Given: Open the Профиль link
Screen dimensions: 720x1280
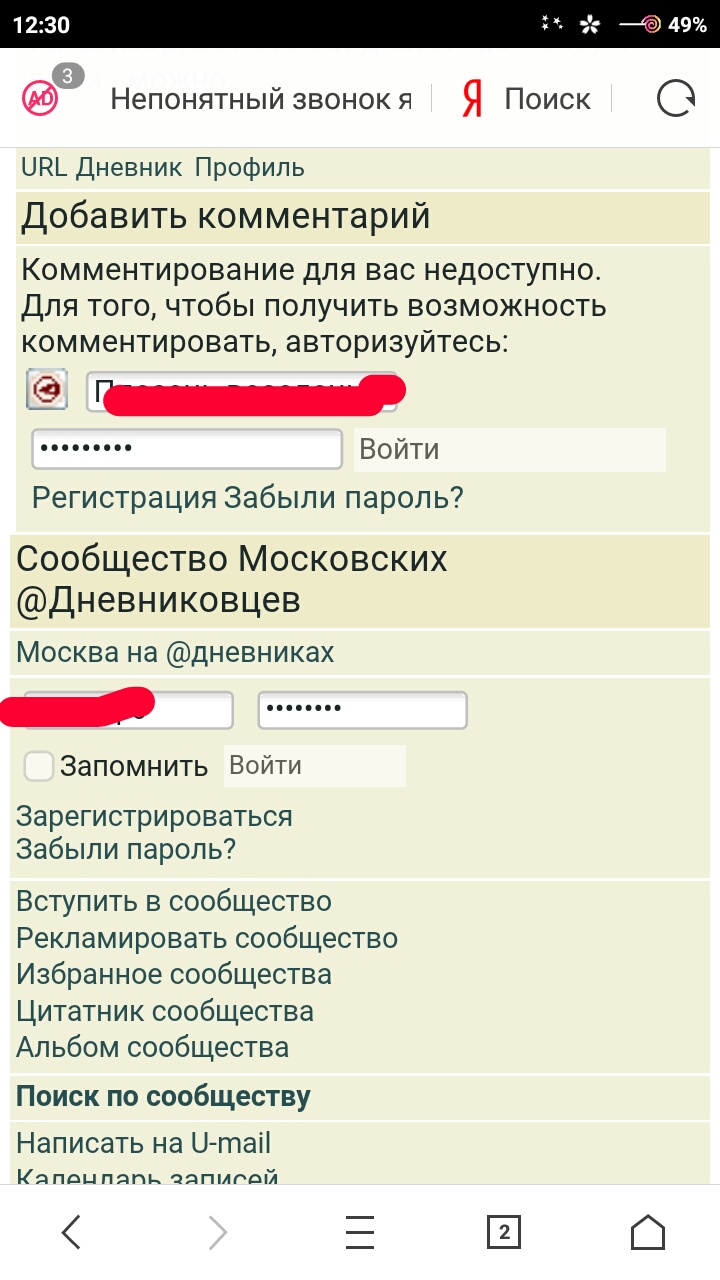Looking at the screenshot, I should [x=249, y=167].
